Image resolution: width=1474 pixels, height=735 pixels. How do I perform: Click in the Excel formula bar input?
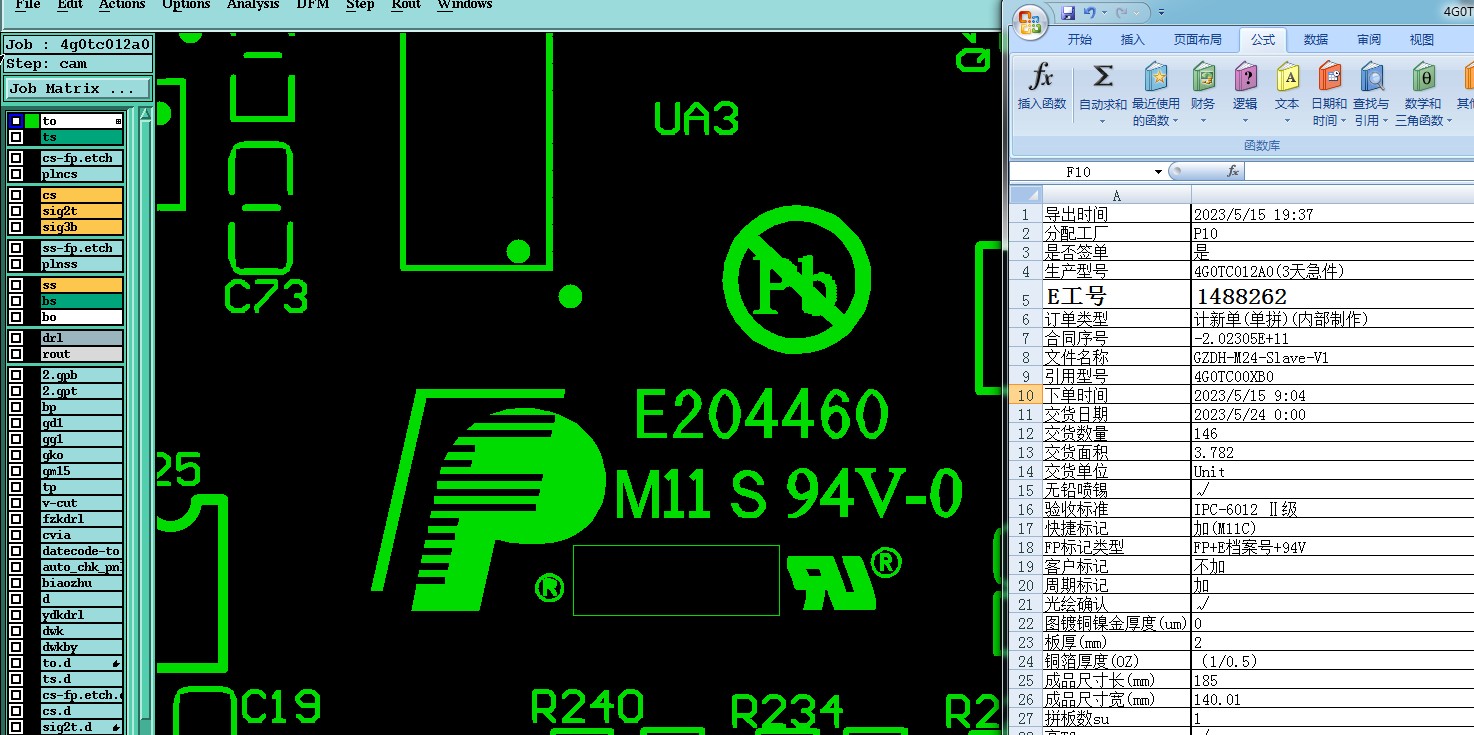(x=1360, y=172)
